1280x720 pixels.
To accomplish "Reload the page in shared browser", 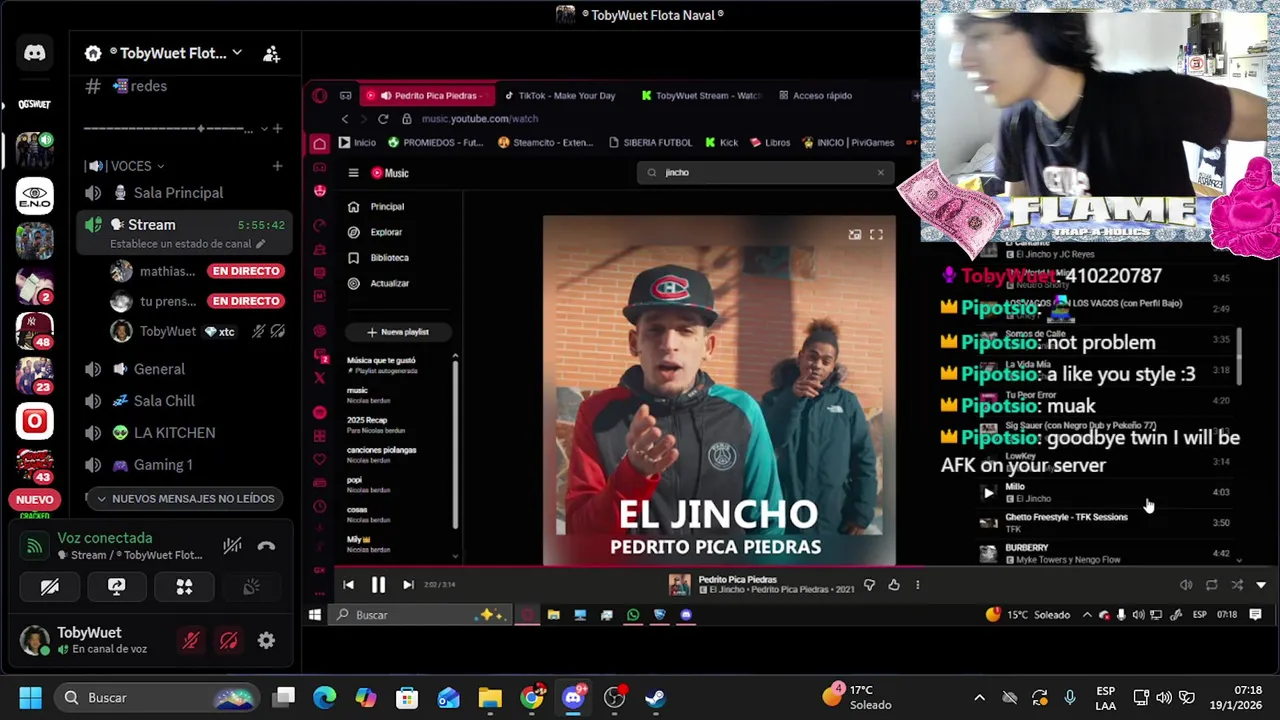I will 383,119.
